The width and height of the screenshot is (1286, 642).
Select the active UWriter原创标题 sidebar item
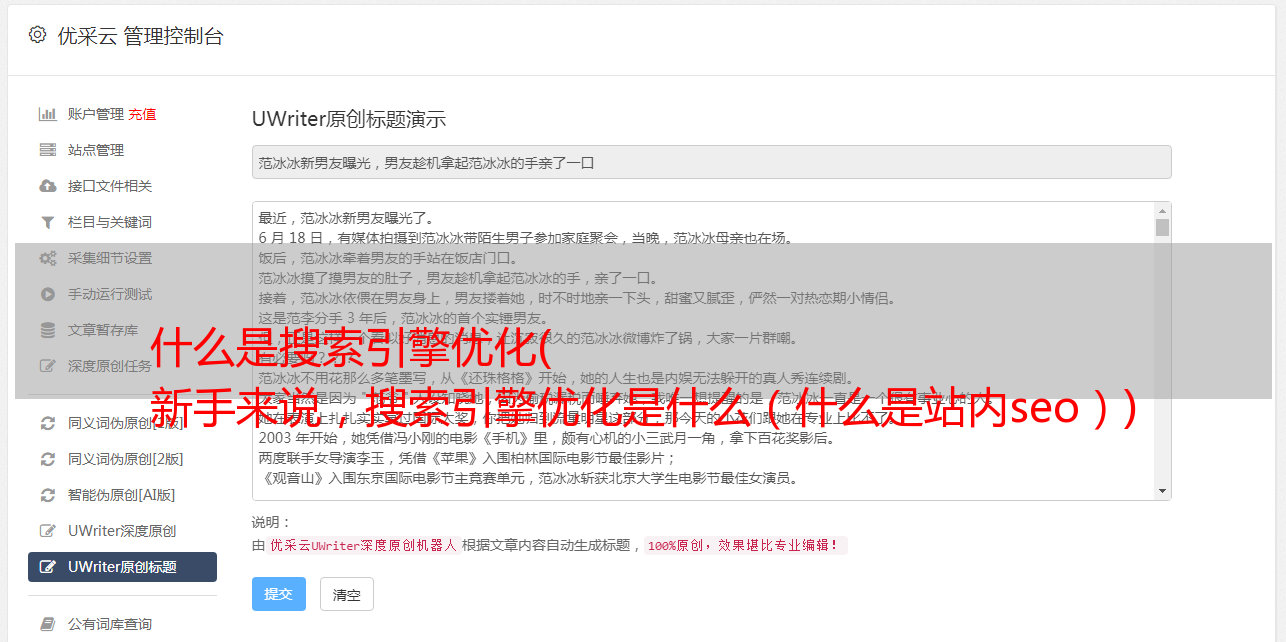(122, 567)
